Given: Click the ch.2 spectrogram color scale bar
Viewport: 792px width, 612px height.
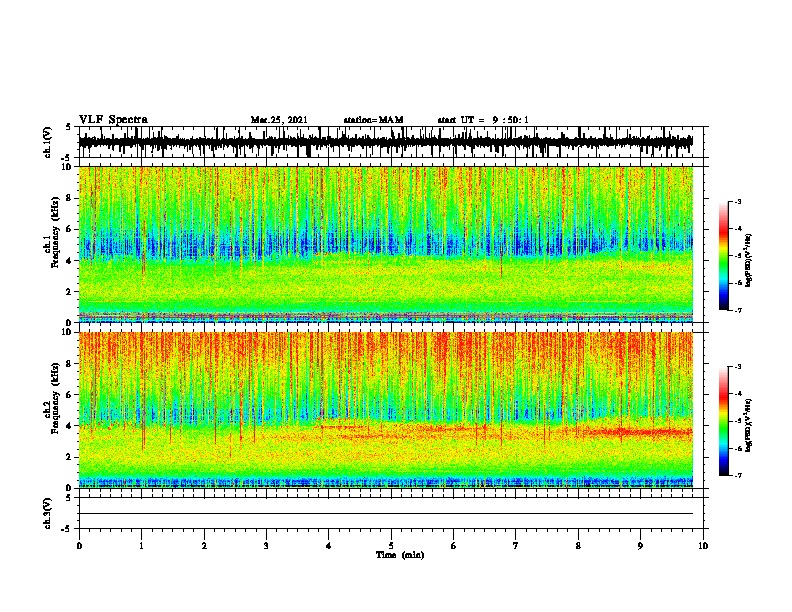Looking at the screenshot, I should point(723,421).
